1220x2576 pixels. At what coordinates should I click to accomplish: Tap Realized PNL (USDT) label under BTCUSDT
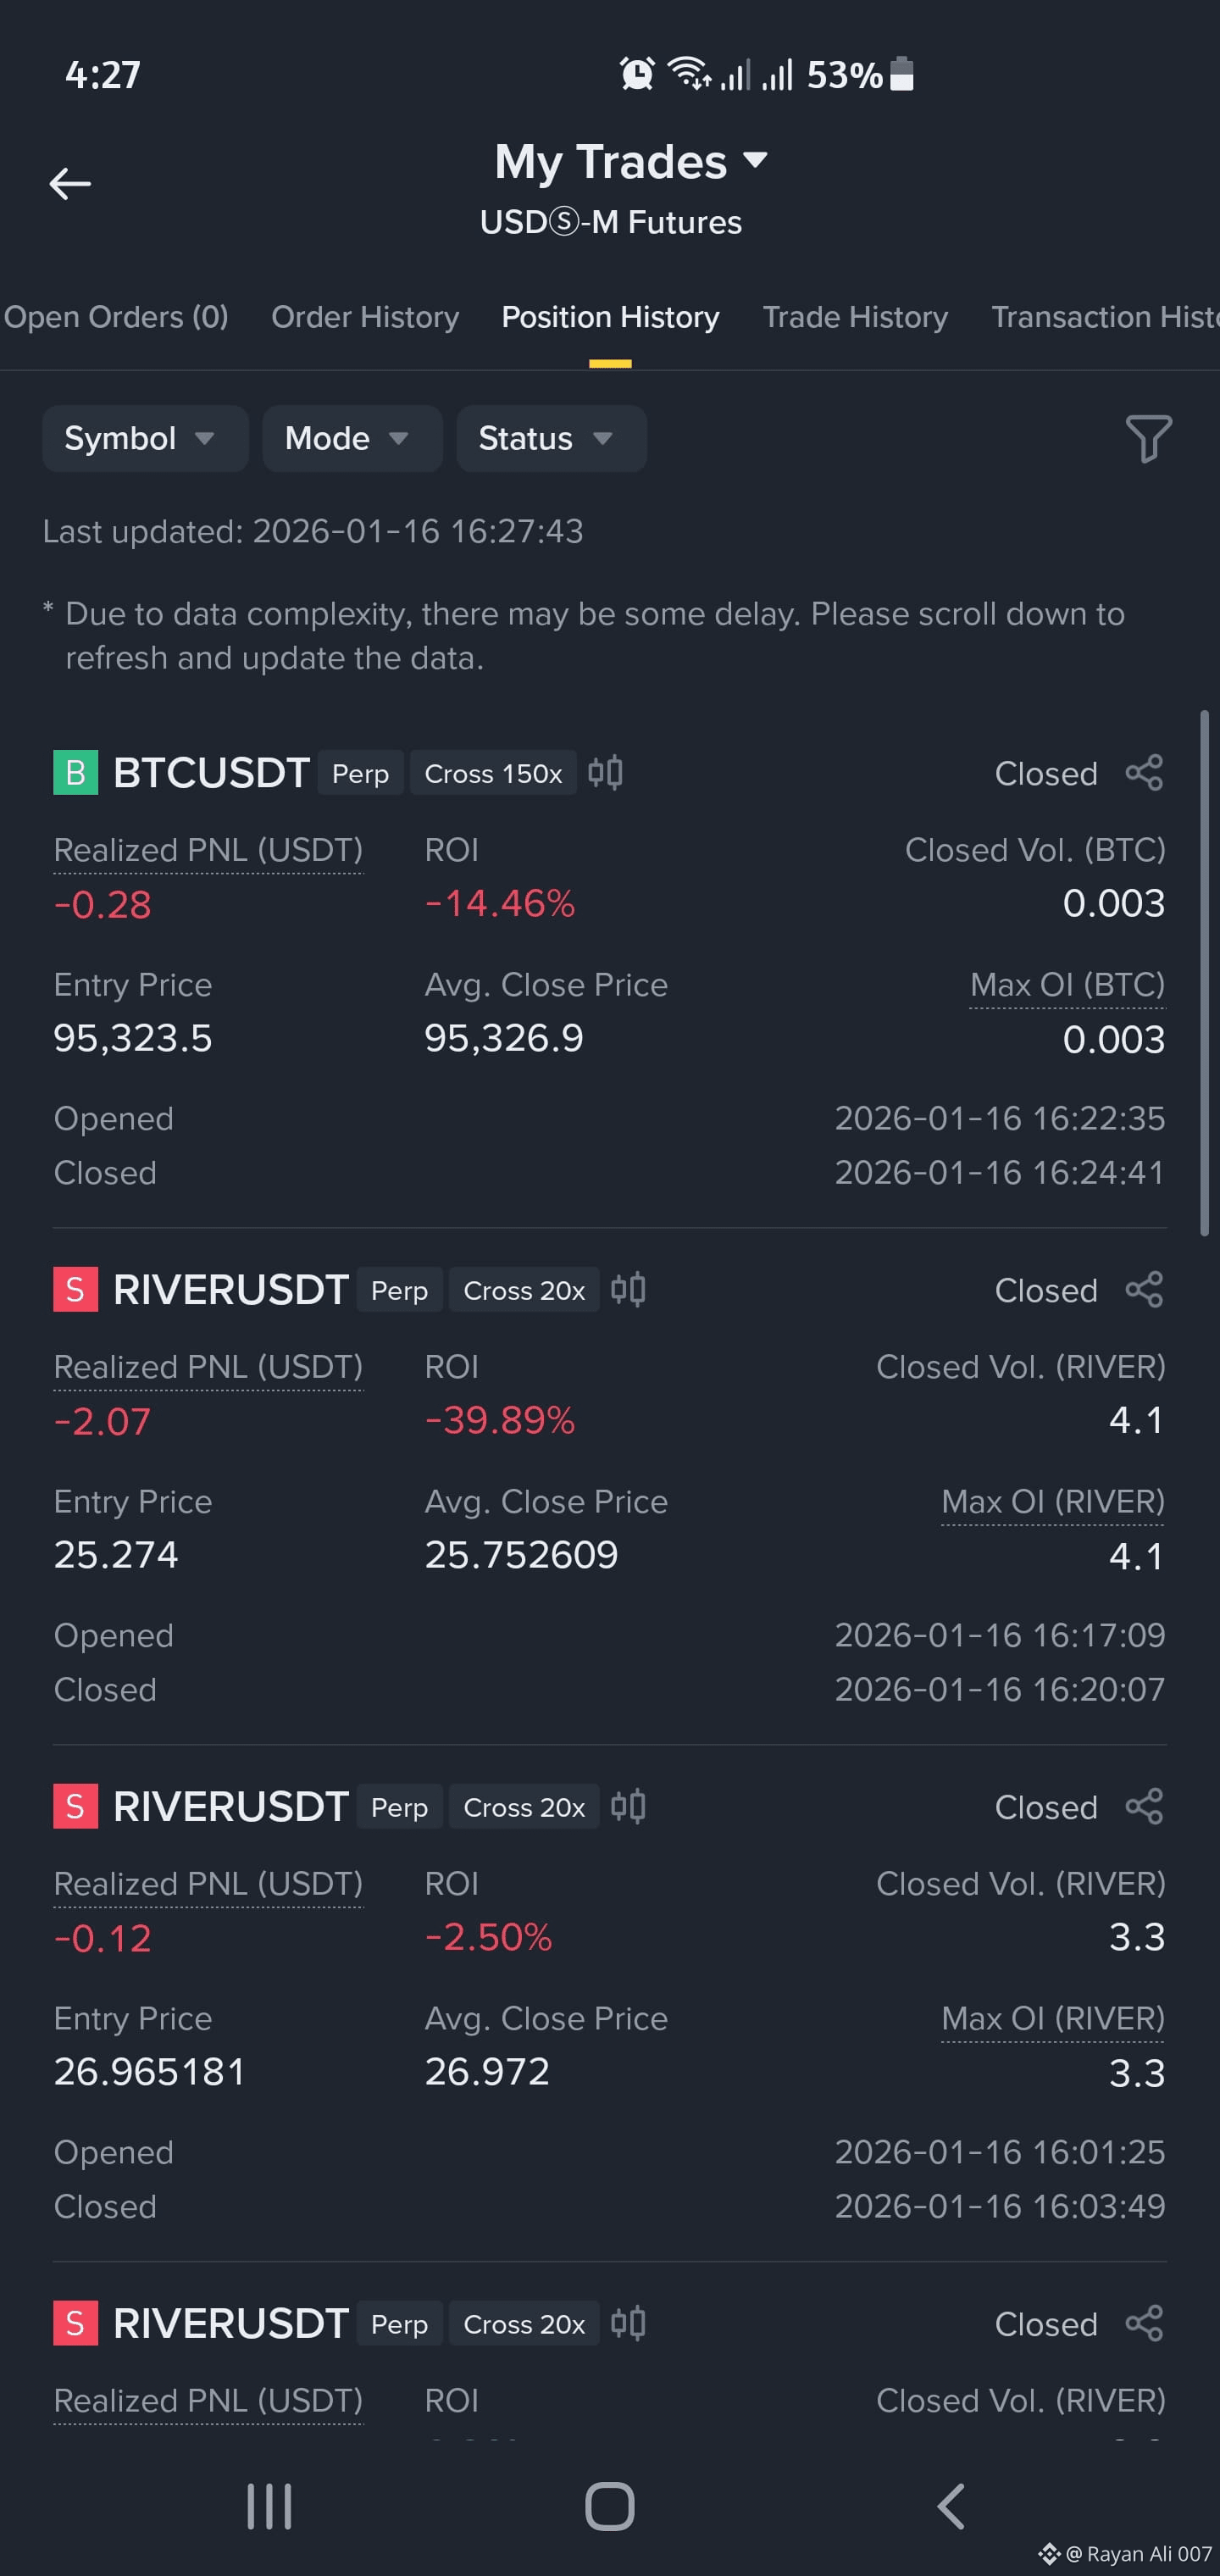click(208, 850)
